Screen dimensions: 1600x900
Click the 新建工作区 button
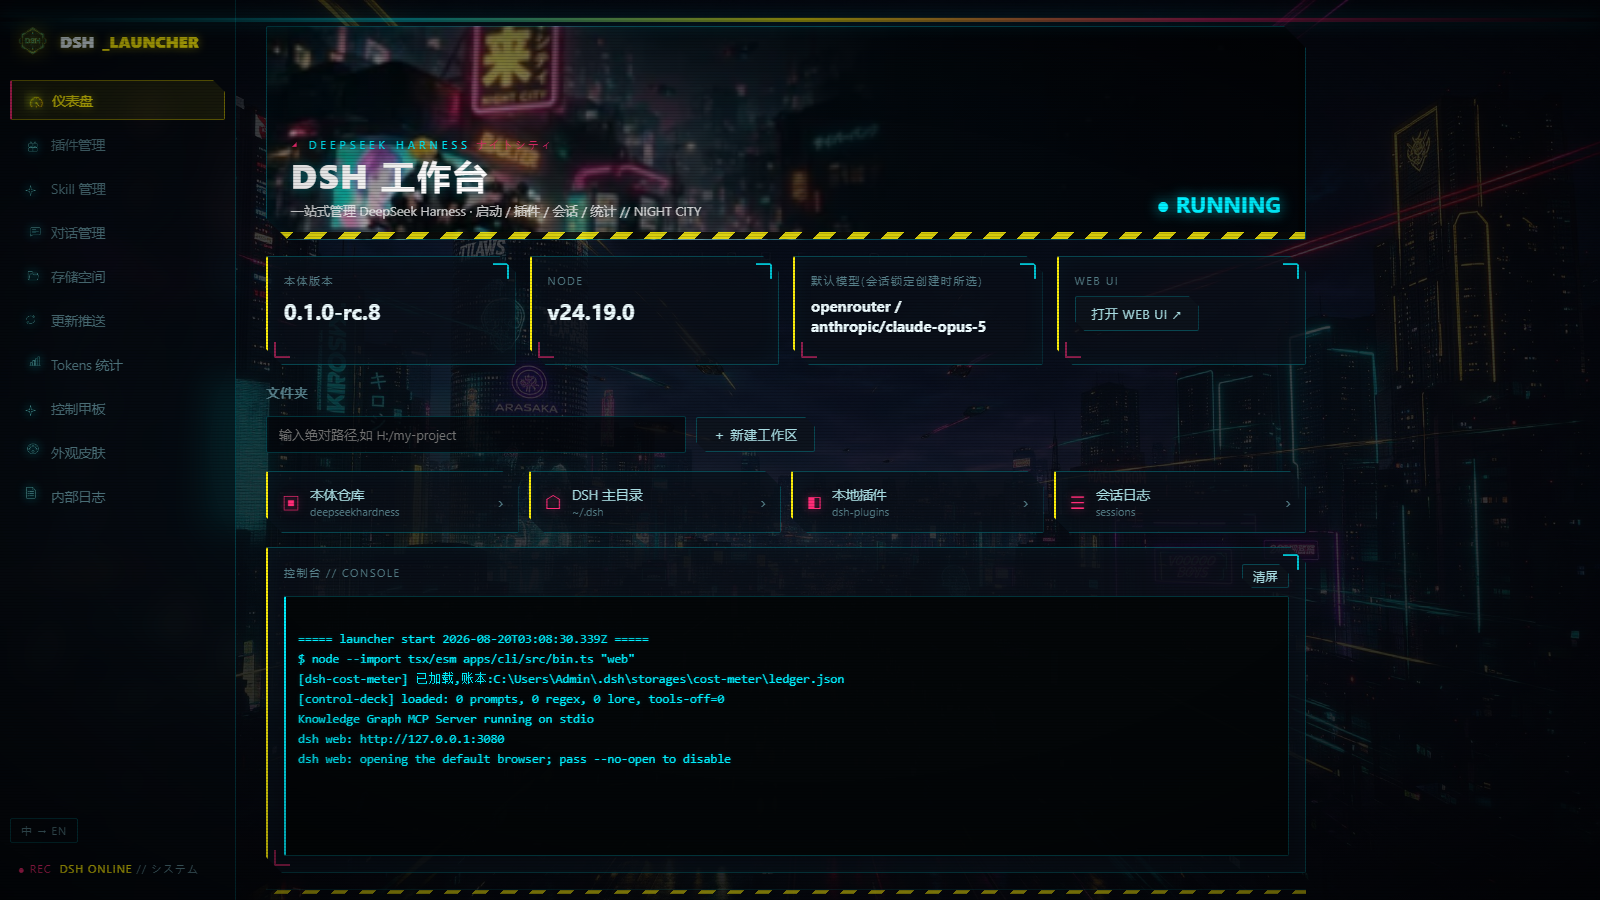pos(755,435)
